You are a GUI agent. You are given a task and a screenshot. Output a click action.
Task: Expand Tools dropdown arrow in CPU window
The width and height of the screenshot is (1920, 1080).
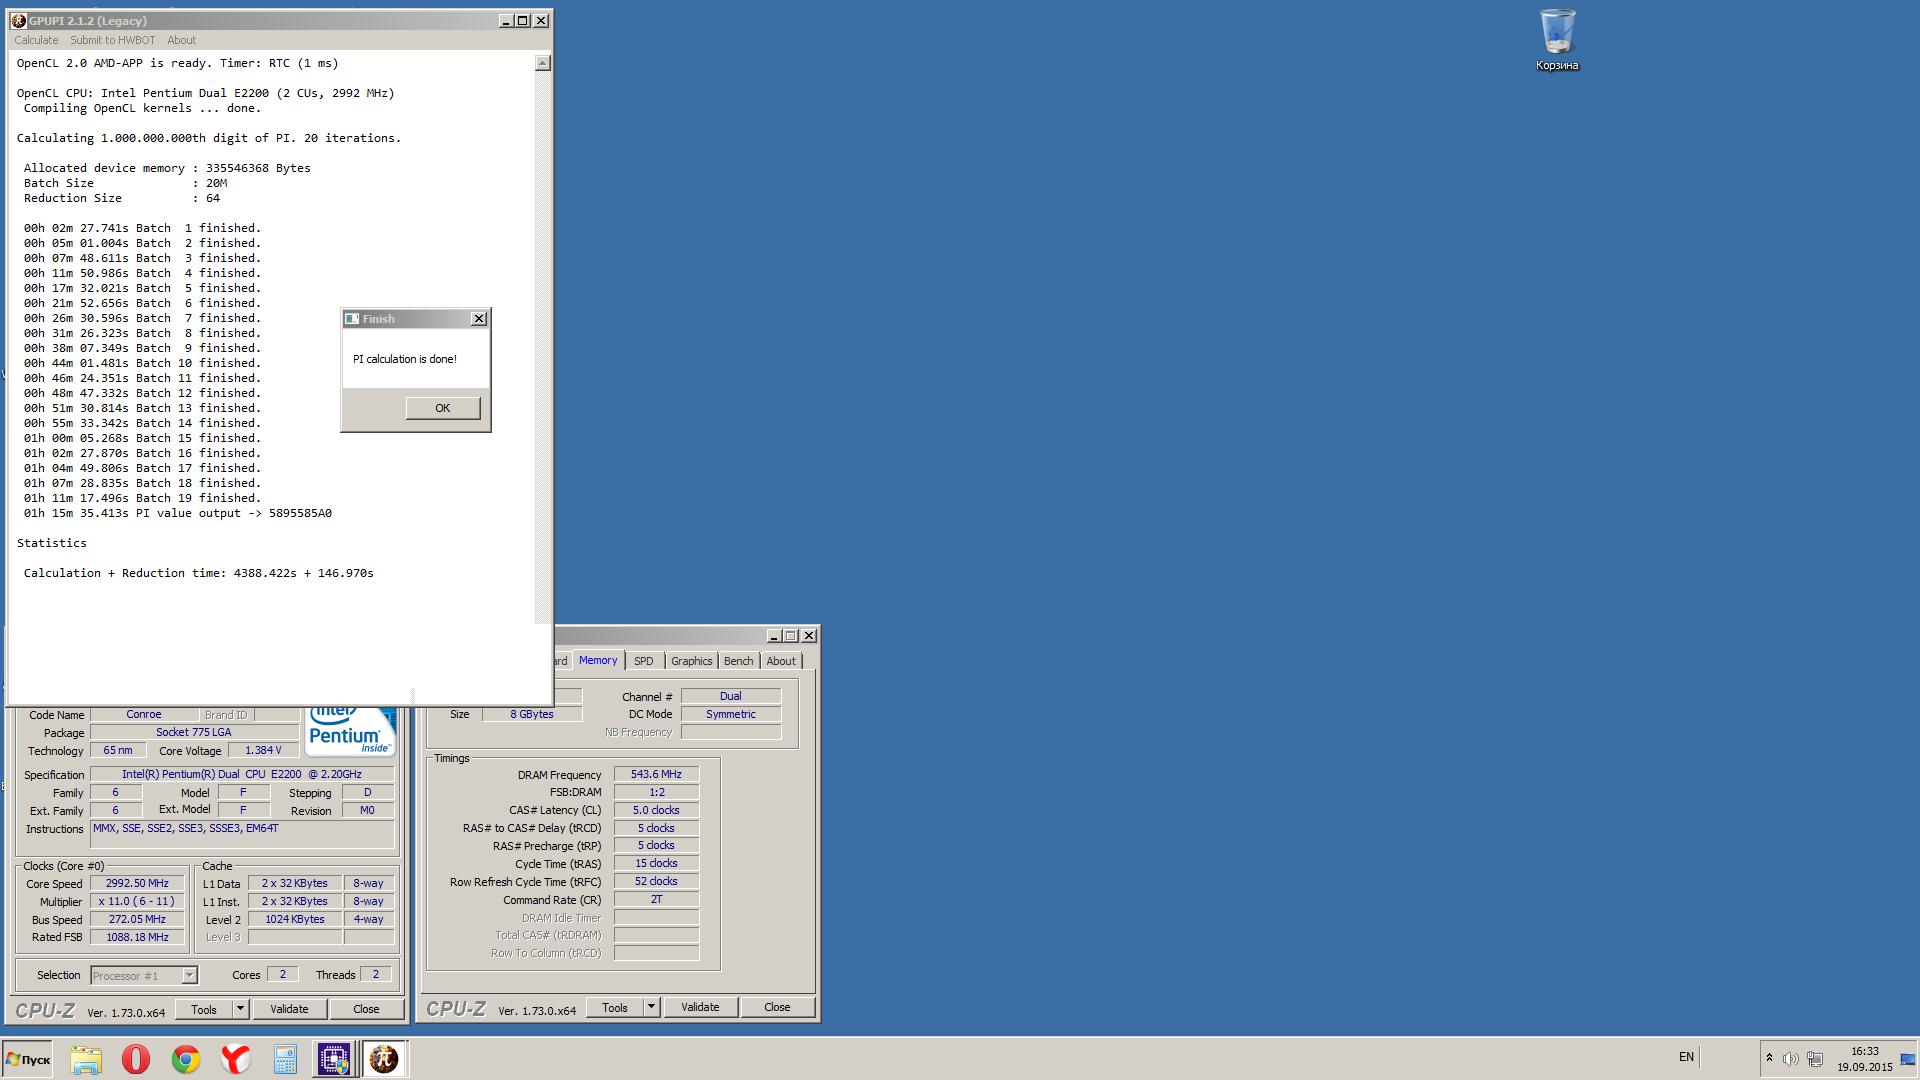(x=240, y=1009)
